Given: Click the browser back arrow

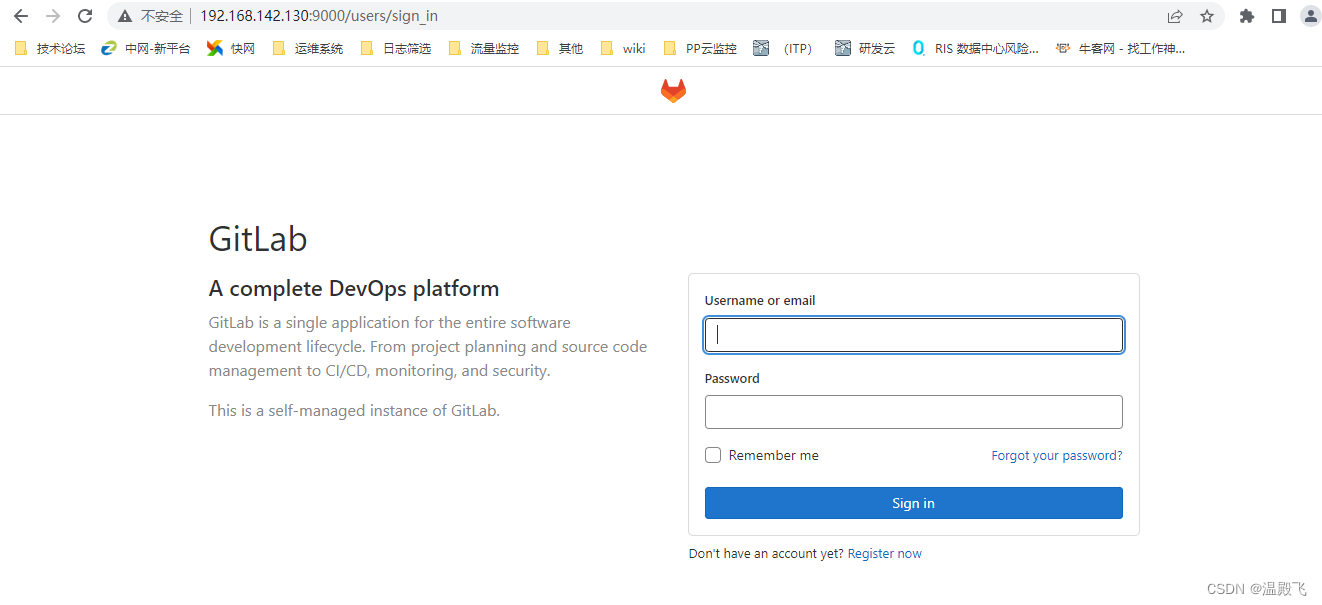Looking at the screenshot, I should pos(21,16).
